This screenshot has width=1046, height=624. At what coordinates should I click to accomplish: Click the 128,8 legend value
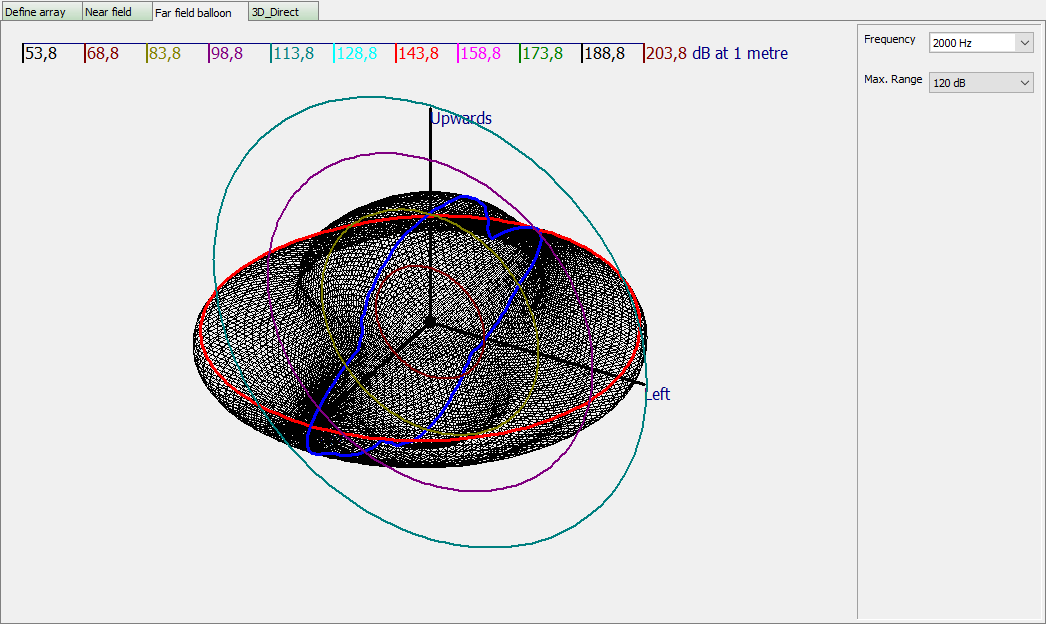356,53
